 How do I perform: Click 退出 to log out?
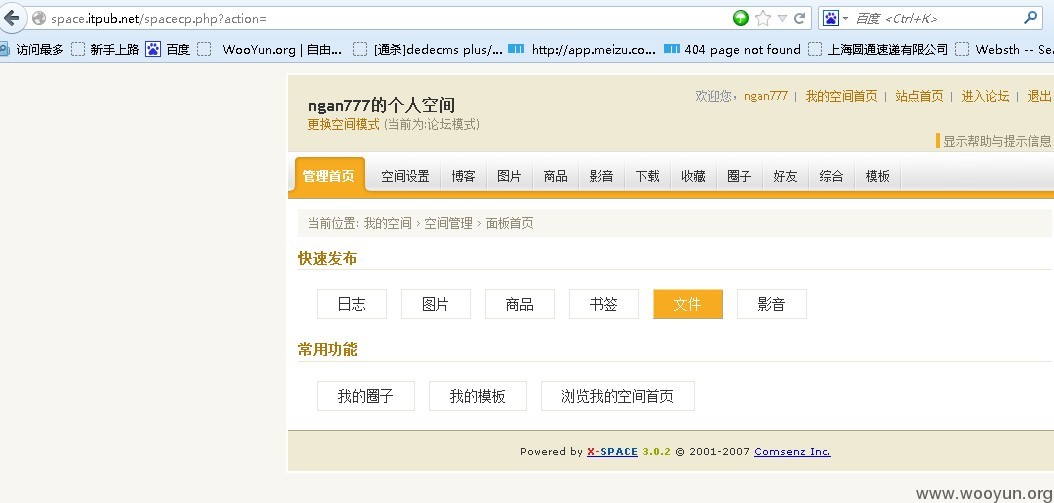coord(1039,96)
